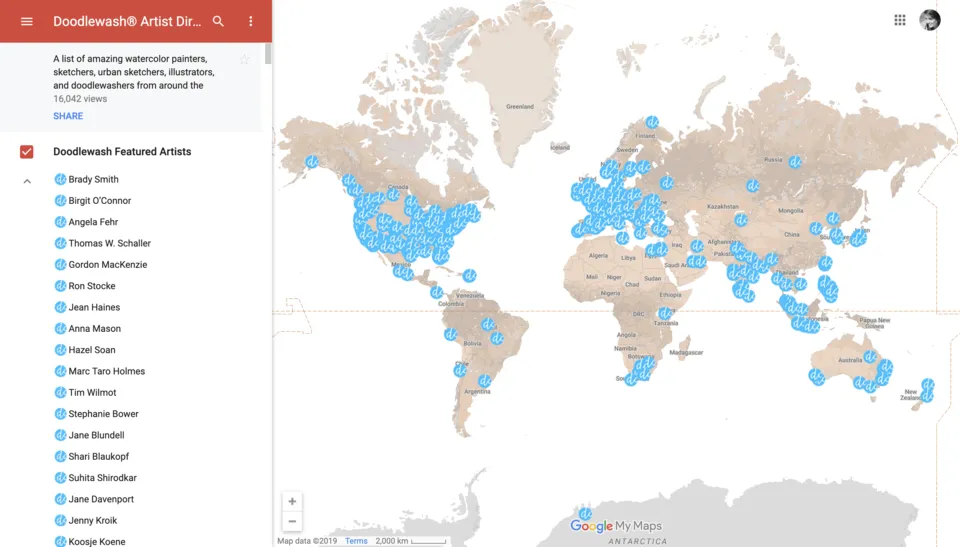Click the pin near Mongolia east
The image size is (960, 547).
pos(833,218)
